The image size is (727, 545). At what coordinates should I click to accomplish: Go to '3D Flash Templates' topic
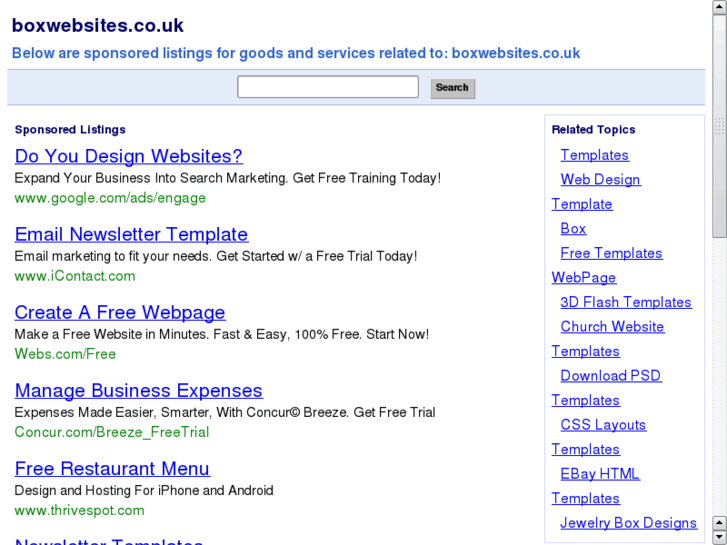(625, 302)
